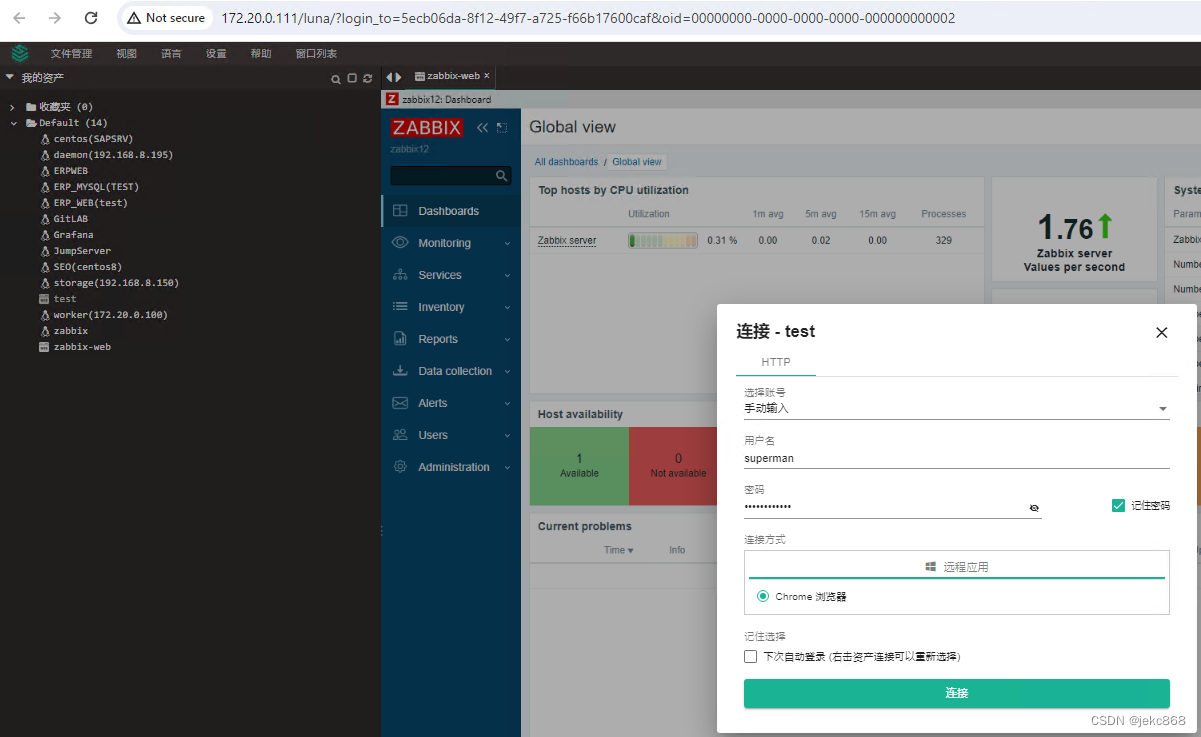1201x737 pixels.
Task: Click the Dashboards menu icon
Action: coord(400,211)
